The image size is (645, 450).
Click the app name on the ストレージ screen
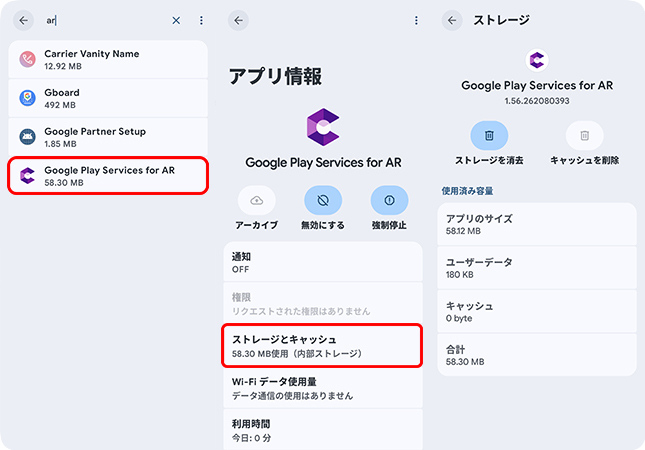(537, 85)
